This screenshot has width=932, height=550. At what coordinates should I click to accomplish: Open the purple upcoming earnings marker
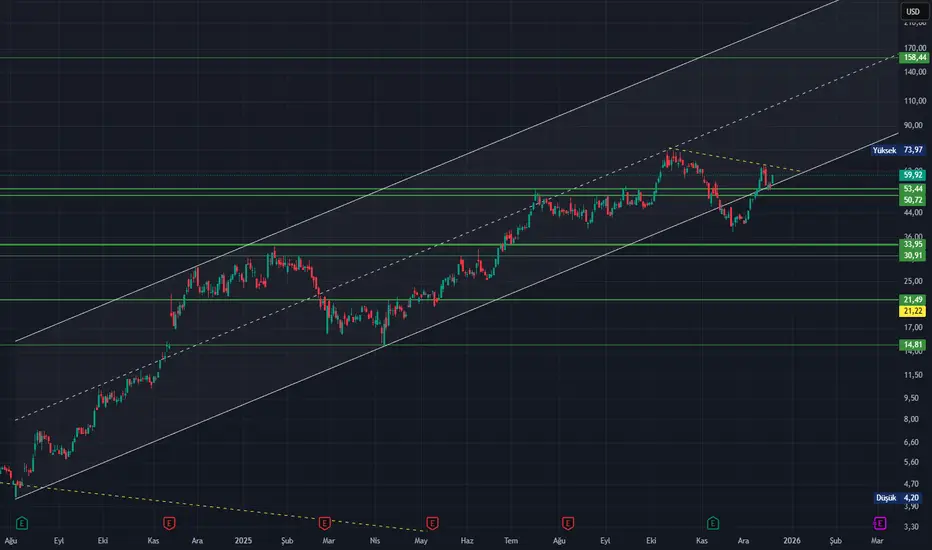pos(880,523)
